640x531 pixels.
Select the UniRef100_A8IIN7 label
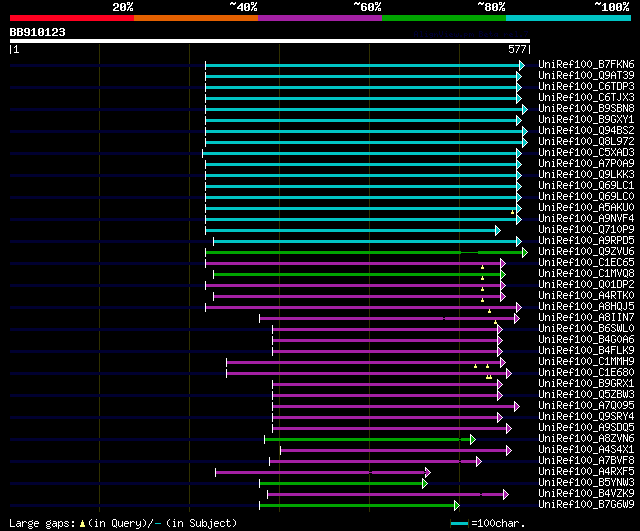586,318
